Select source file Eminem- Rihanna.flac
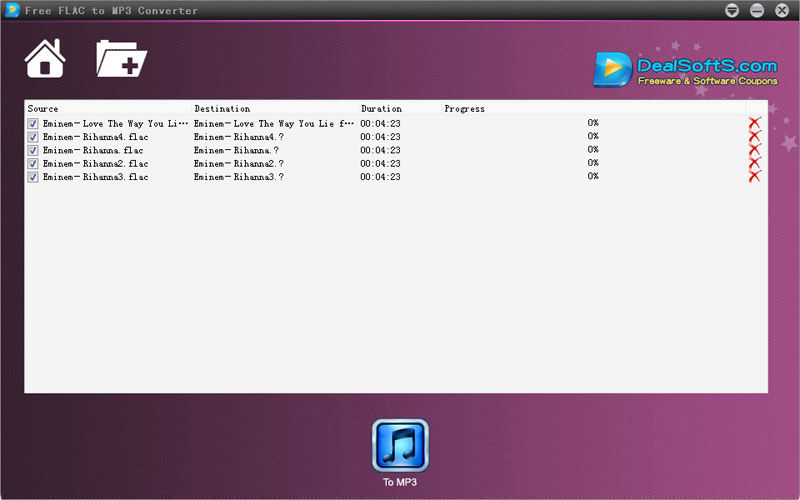 93,150
